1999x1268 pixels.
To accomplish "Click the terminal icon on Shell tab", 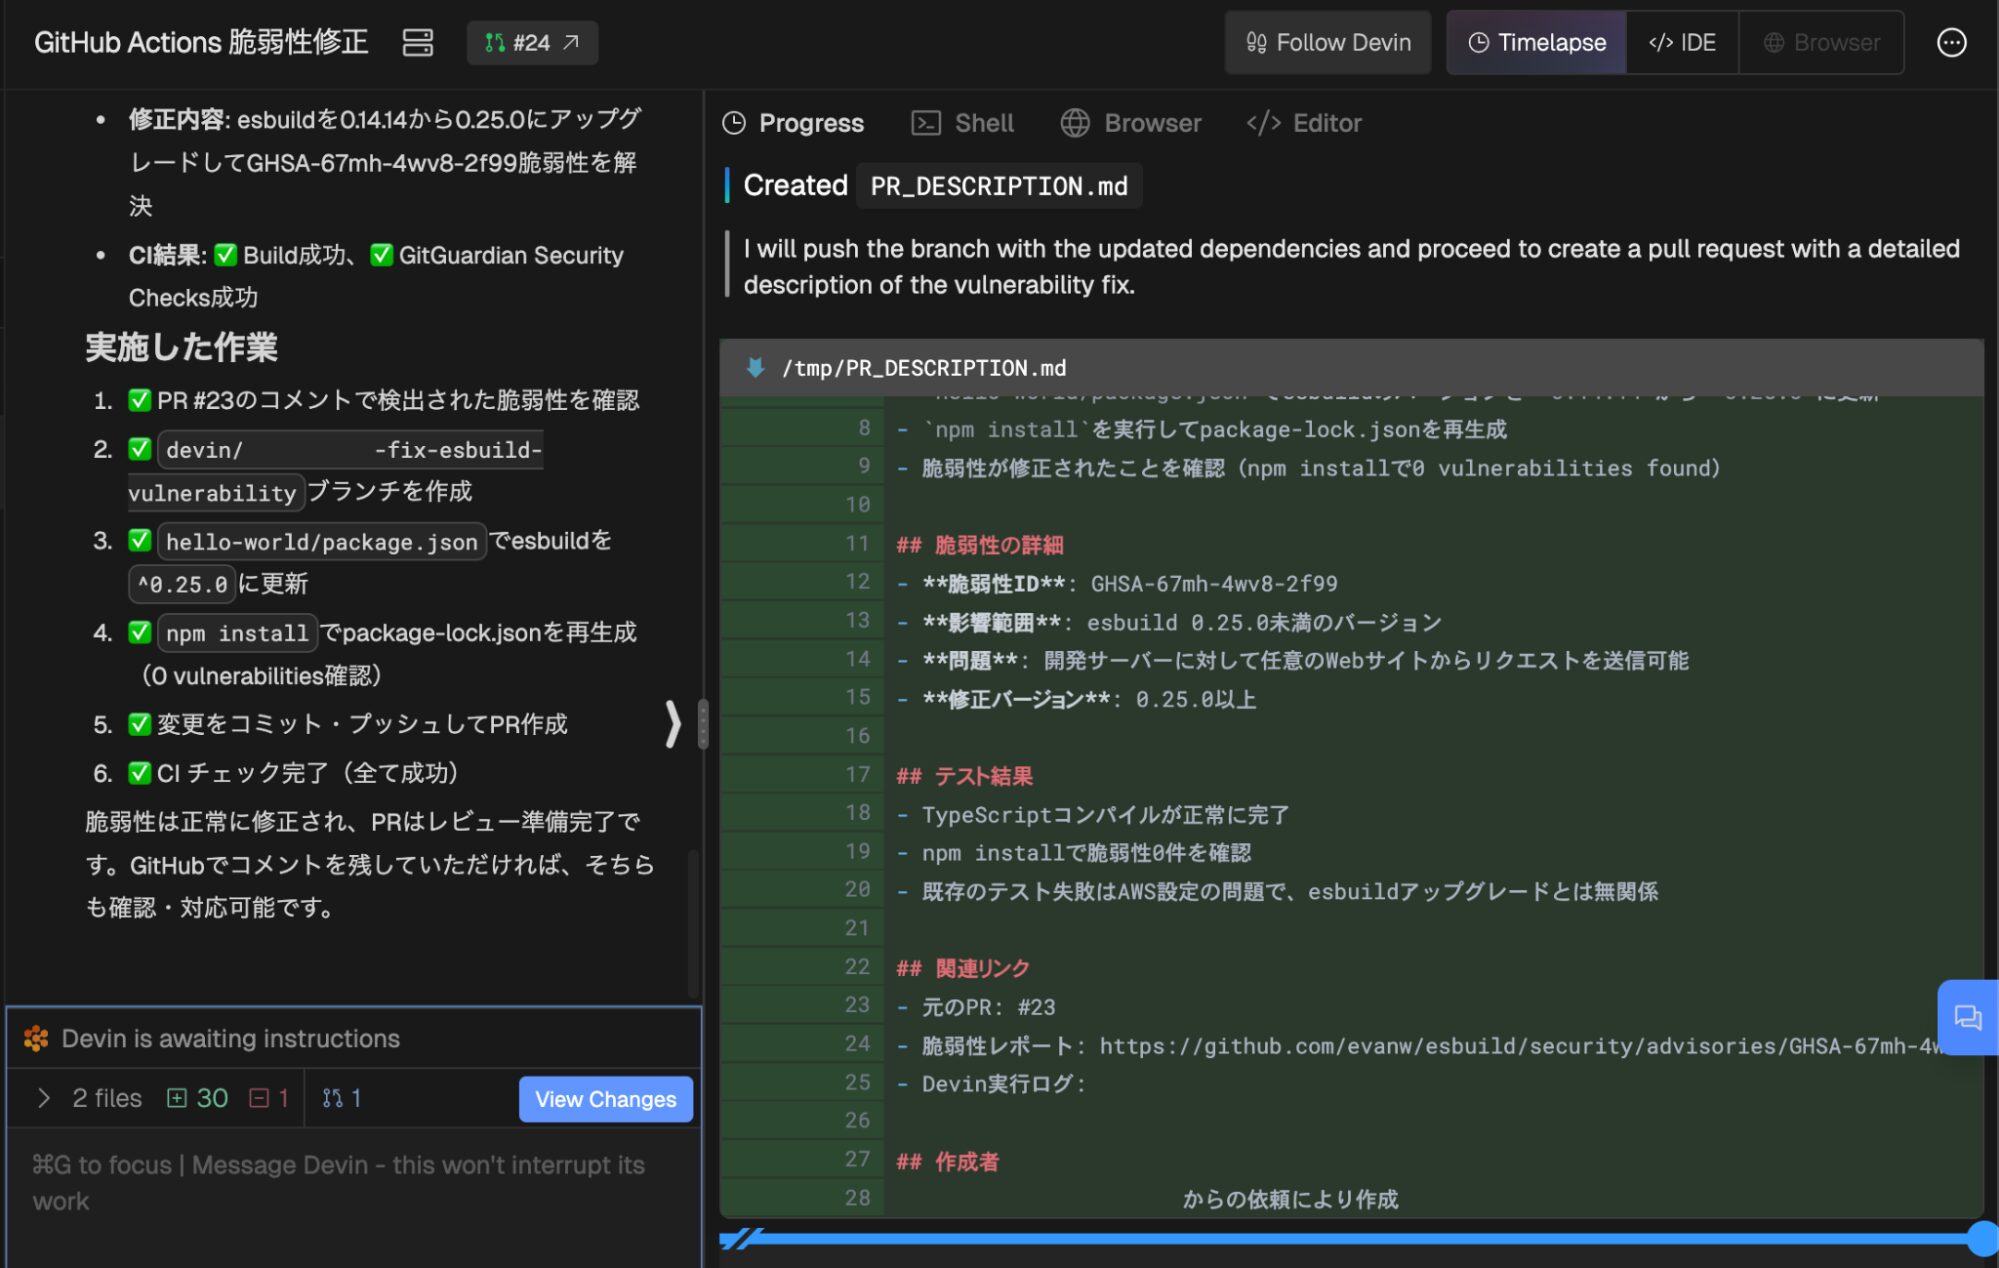I will click(x=925, y=123).
